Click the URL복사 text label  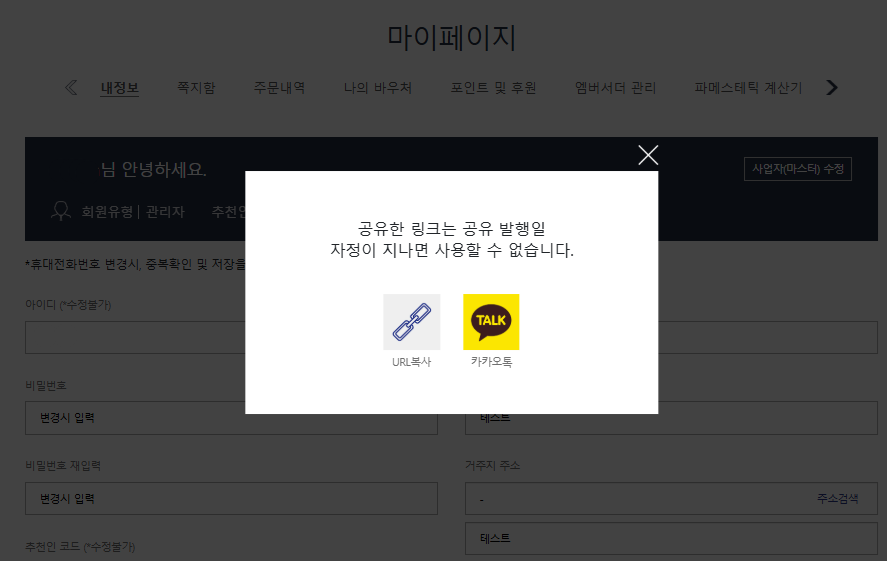point(411,362)
